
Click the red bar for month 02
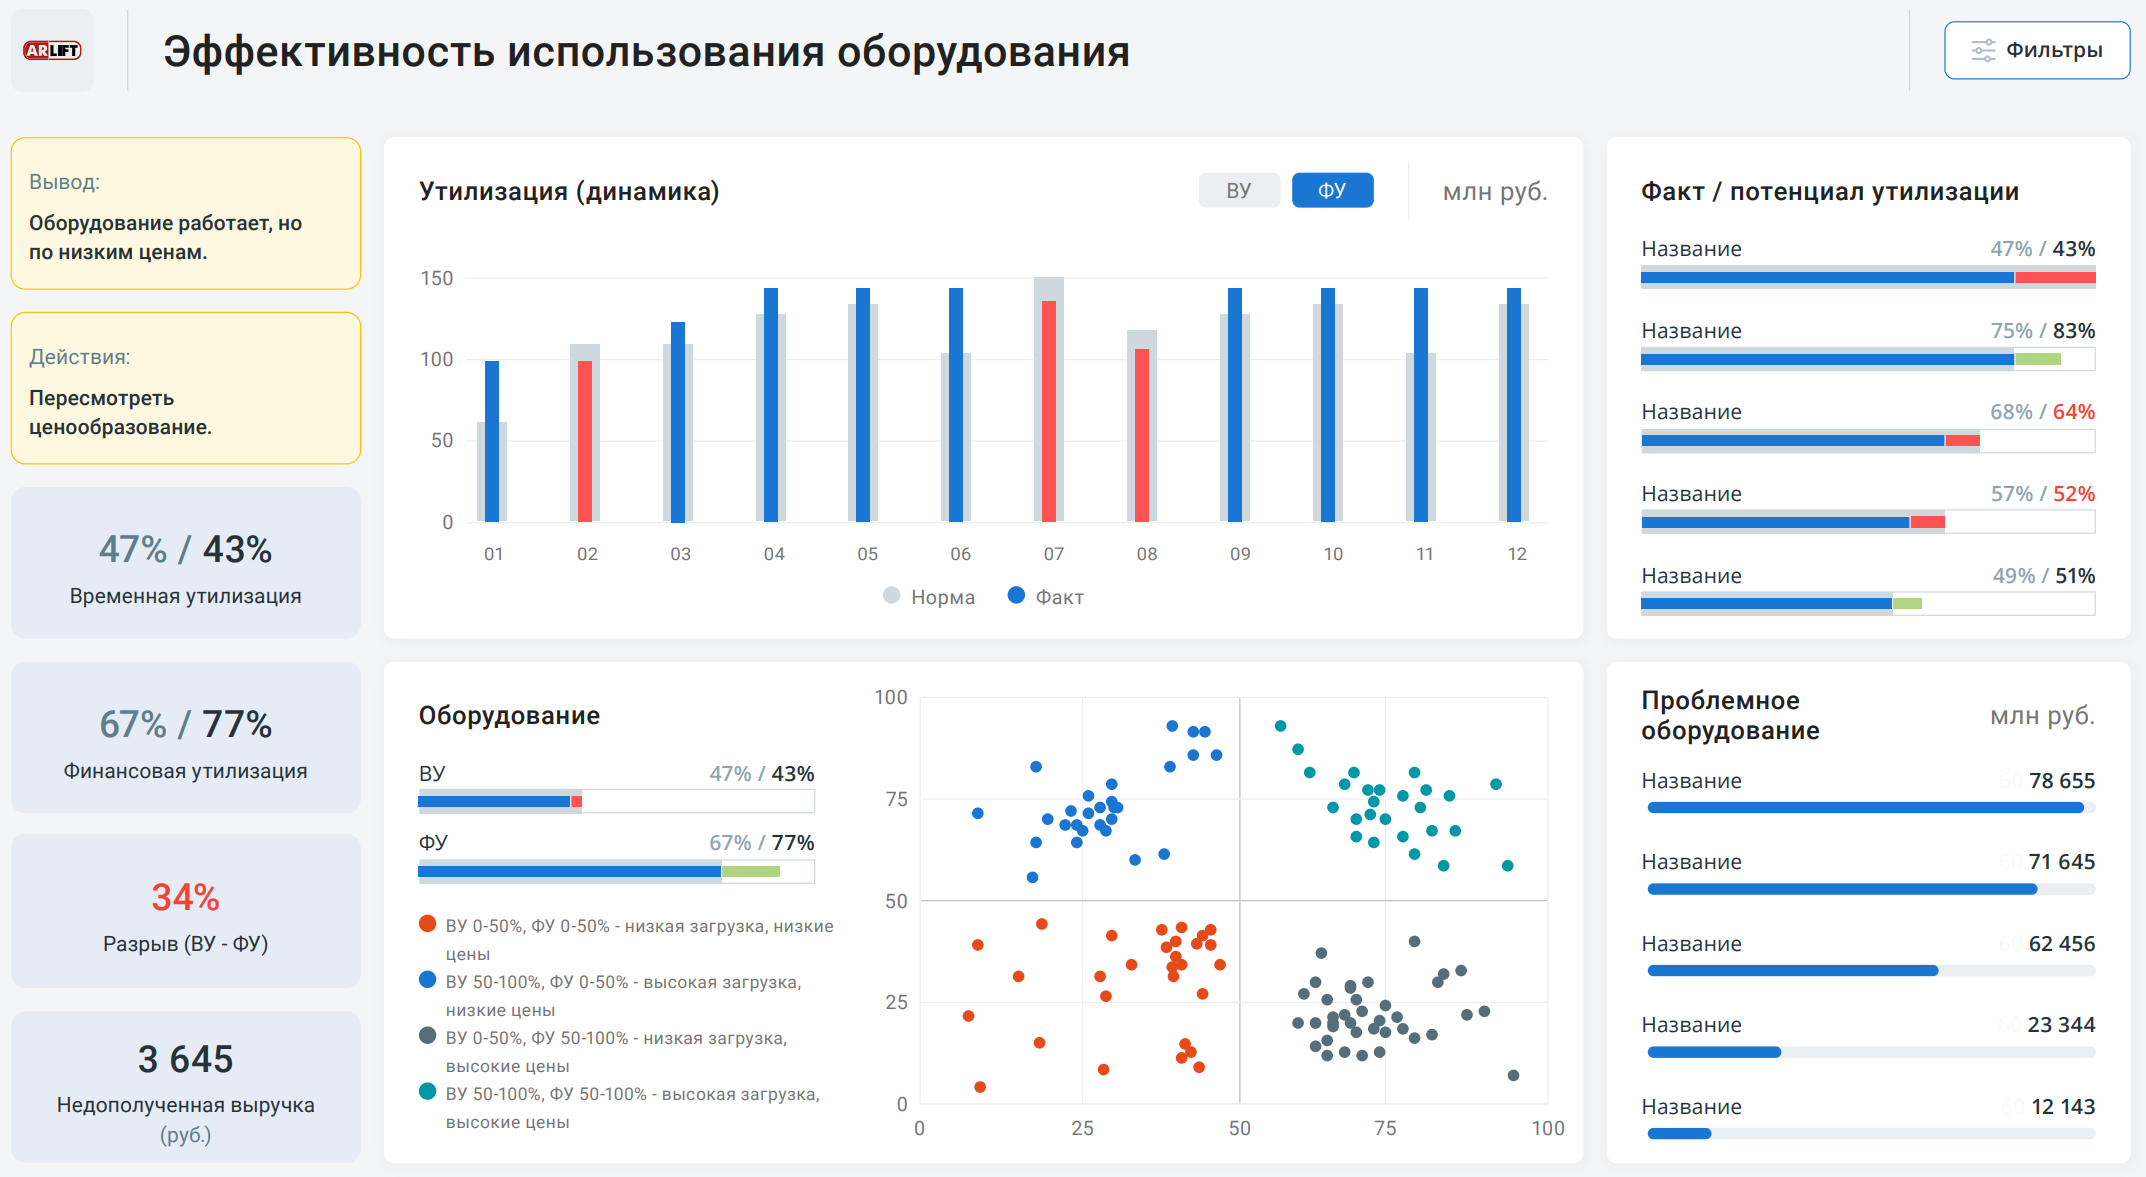pos(585,441)
